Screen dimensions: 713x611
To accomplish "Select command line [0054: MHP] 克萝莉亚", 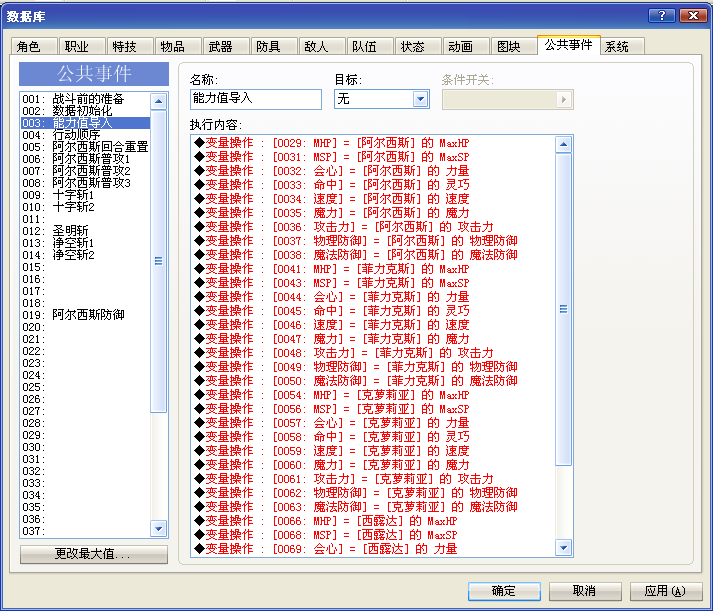I will tap(373, 395).
